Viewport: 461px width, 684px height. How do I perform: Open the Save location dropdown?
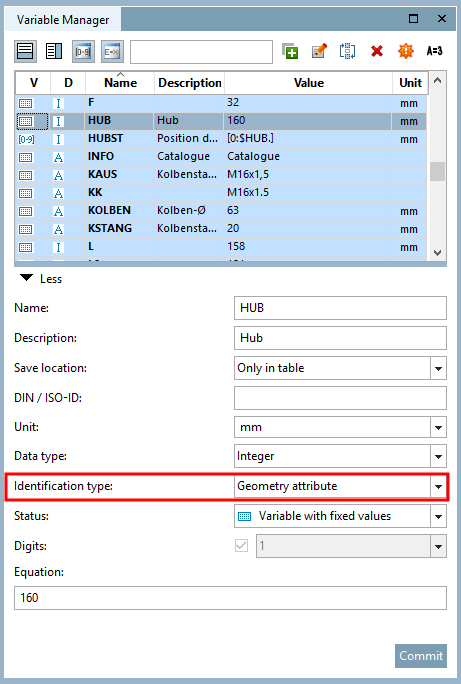point(438,369)
